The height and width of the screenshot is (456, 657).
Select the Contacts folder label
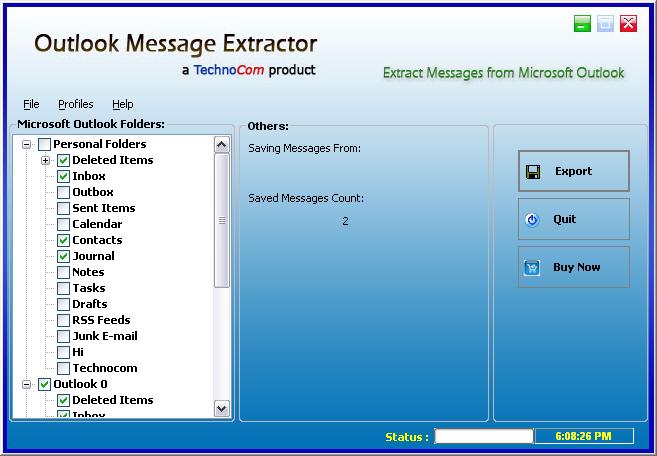(x=97, y=240)
